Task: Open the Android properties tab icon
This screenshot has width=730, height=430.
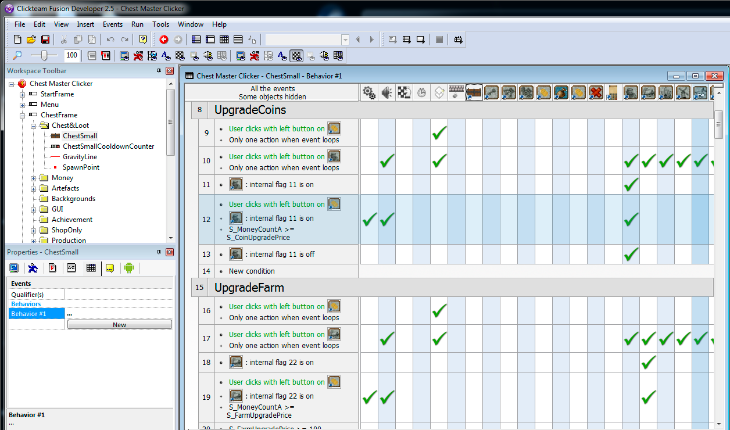Action: coord(129,268)
